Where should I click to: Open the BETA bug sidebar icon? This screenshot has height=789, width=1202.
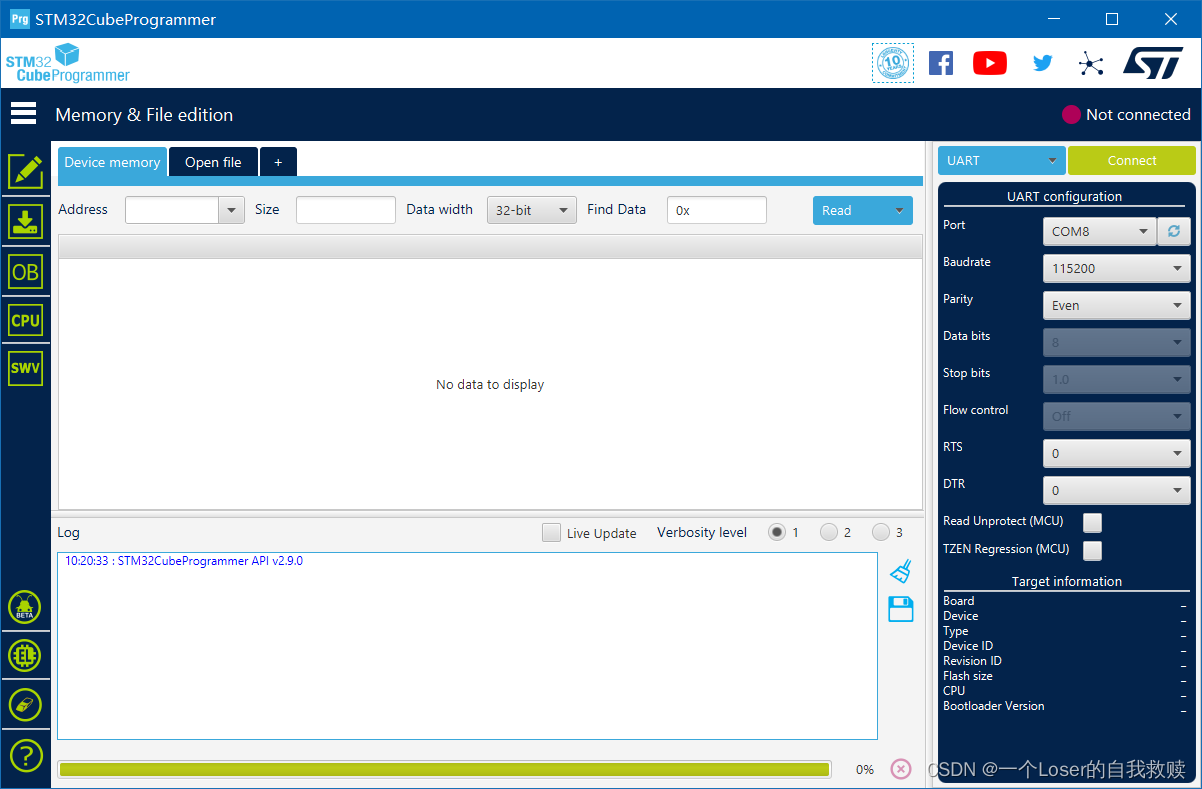pyautogui.click(x=25, y=607)
